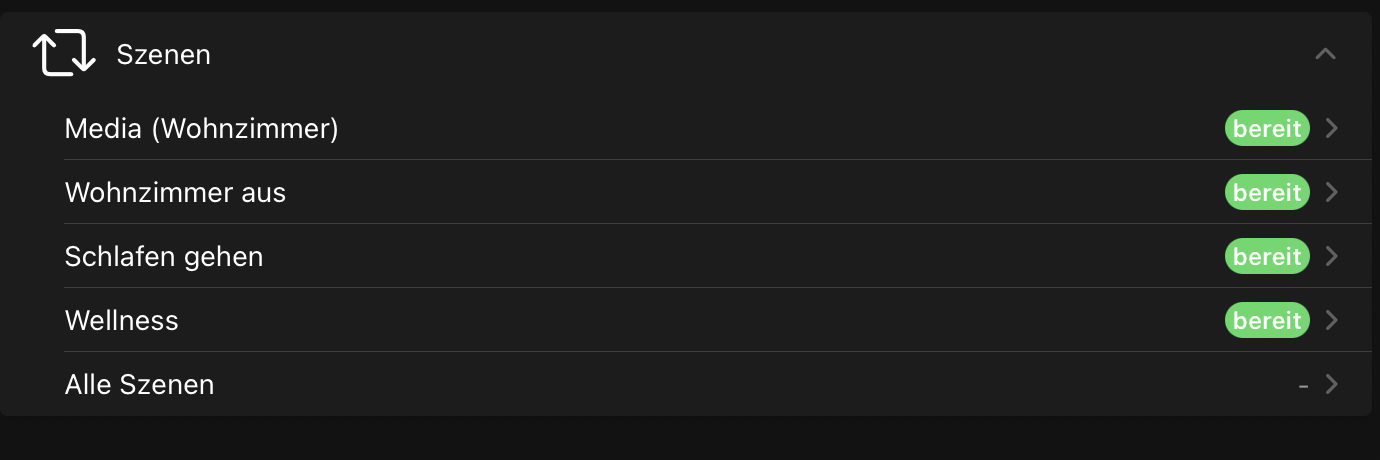
Task: Select the Schlafen gehen scene
Action: point(164,257)
